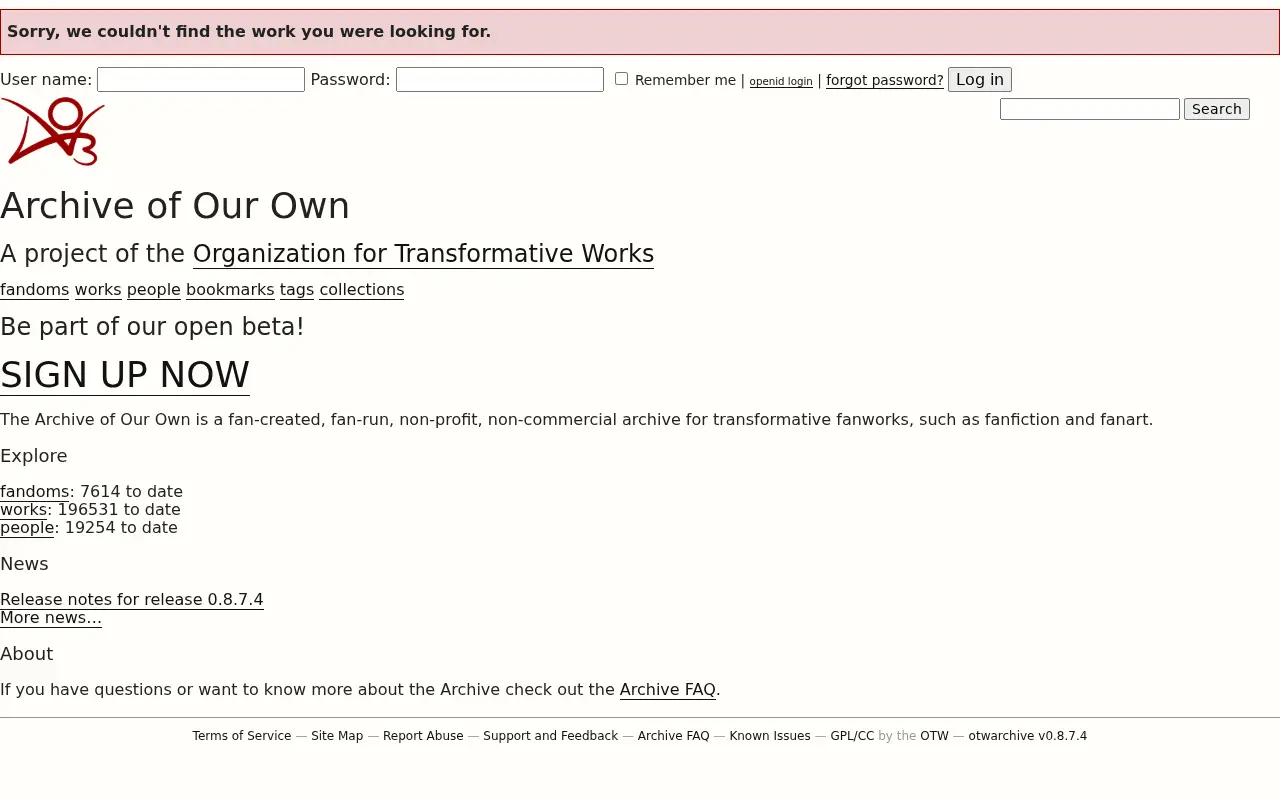Go to tags in navigation menu

point(297,290)
